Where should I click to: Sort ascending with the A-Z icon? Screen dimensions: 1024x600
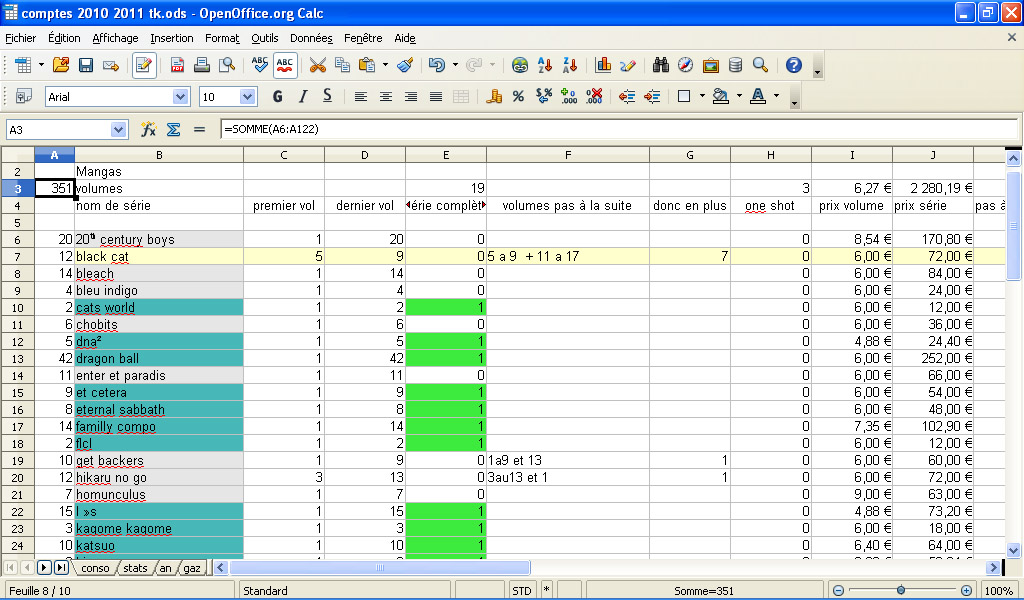coord(545,66)
